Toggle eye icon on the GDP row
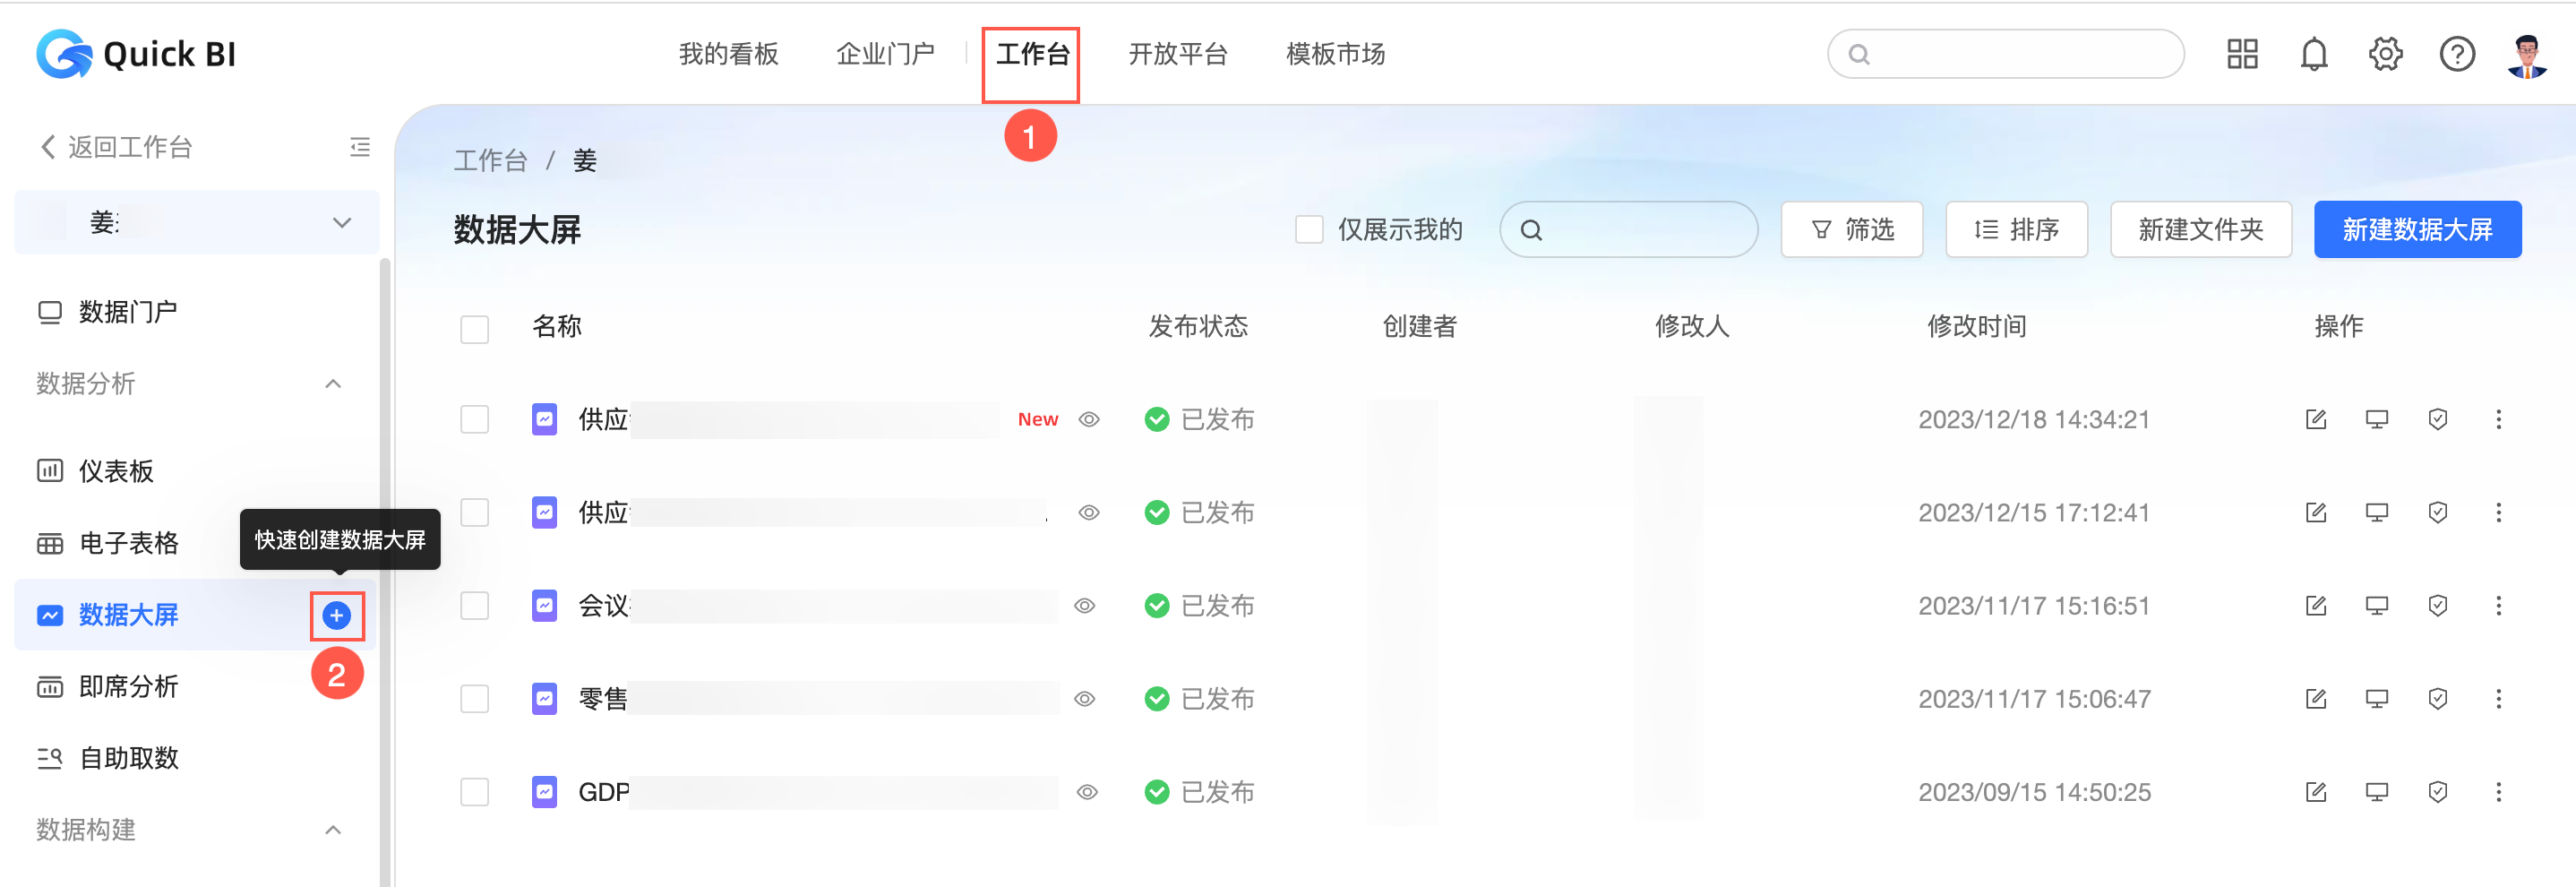 click(x=1087, y=792)
